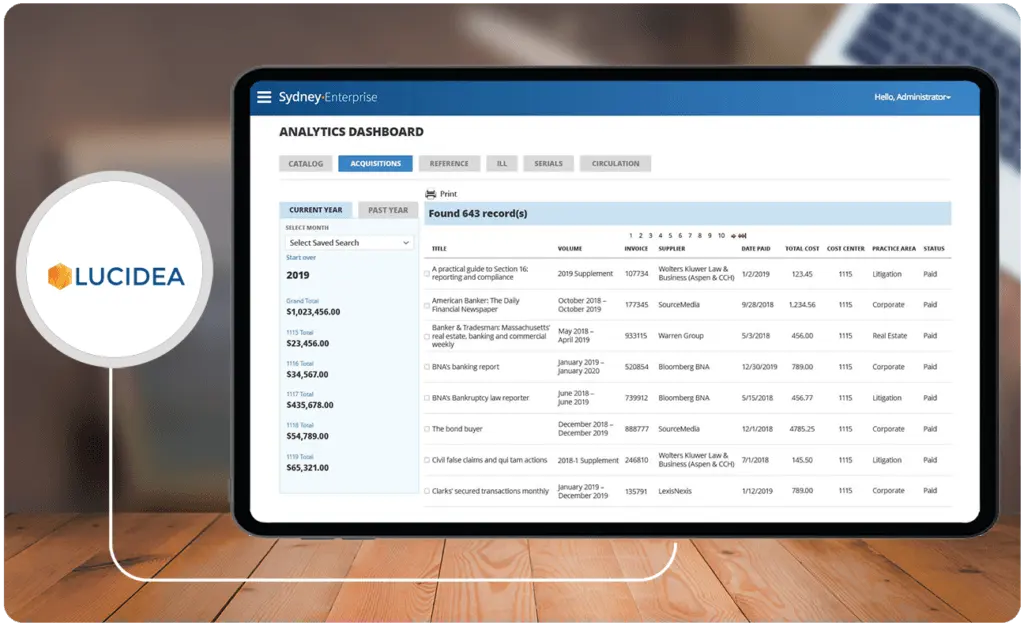Click invoice number 107734
1024x626 pixels.
(637, 274)
